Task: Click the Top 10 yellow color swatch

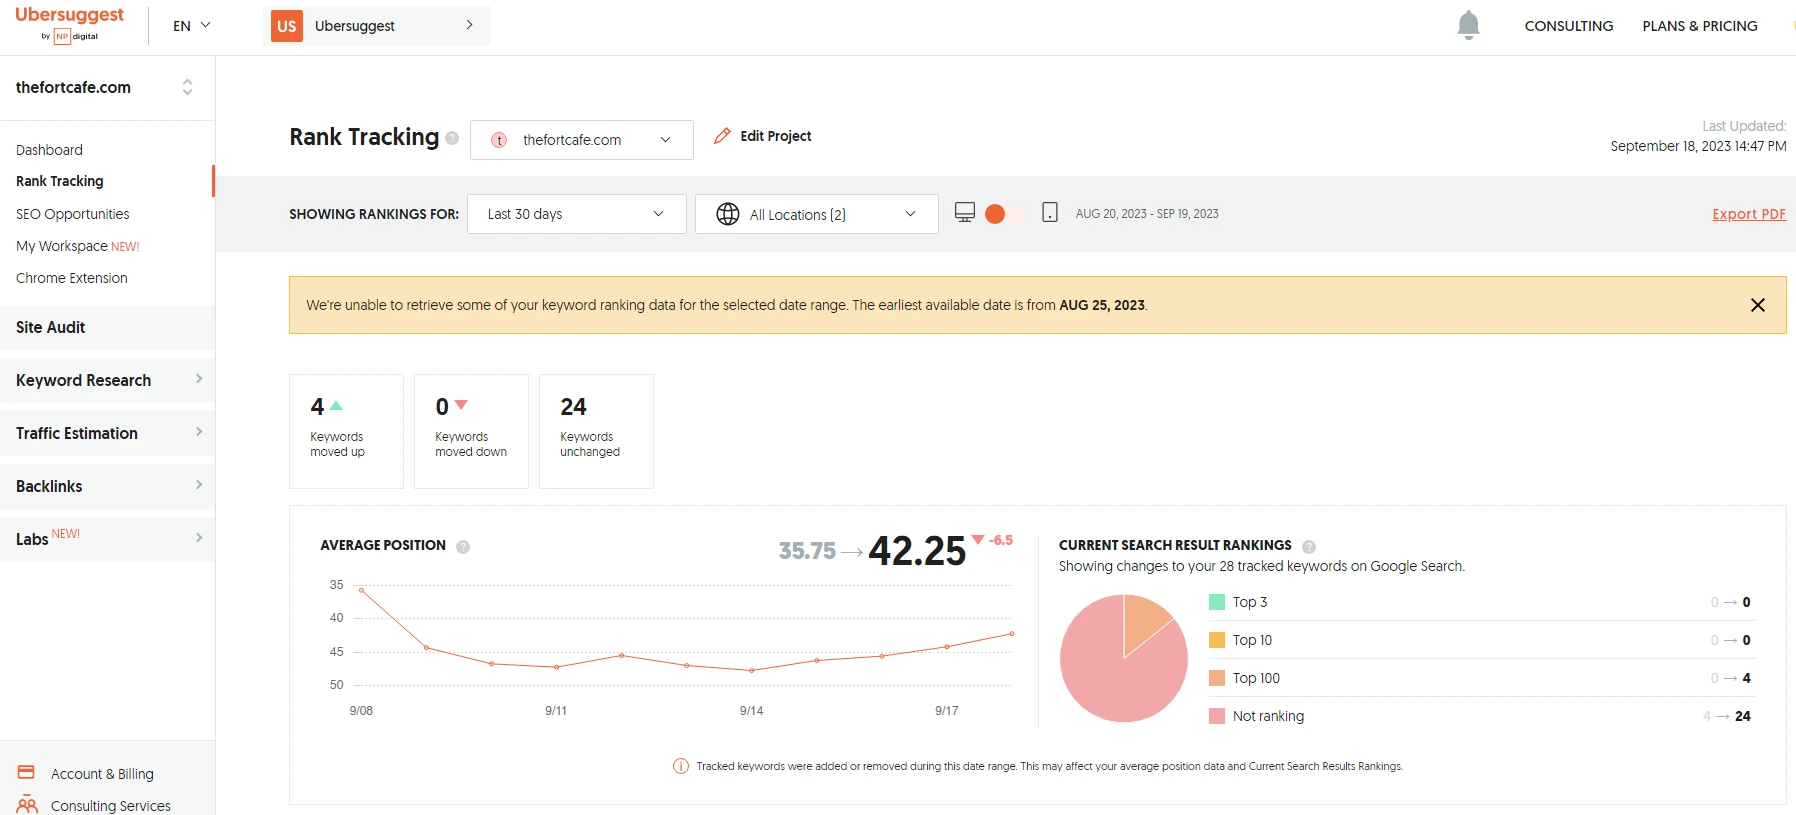Action: (x=1217, y=640)
